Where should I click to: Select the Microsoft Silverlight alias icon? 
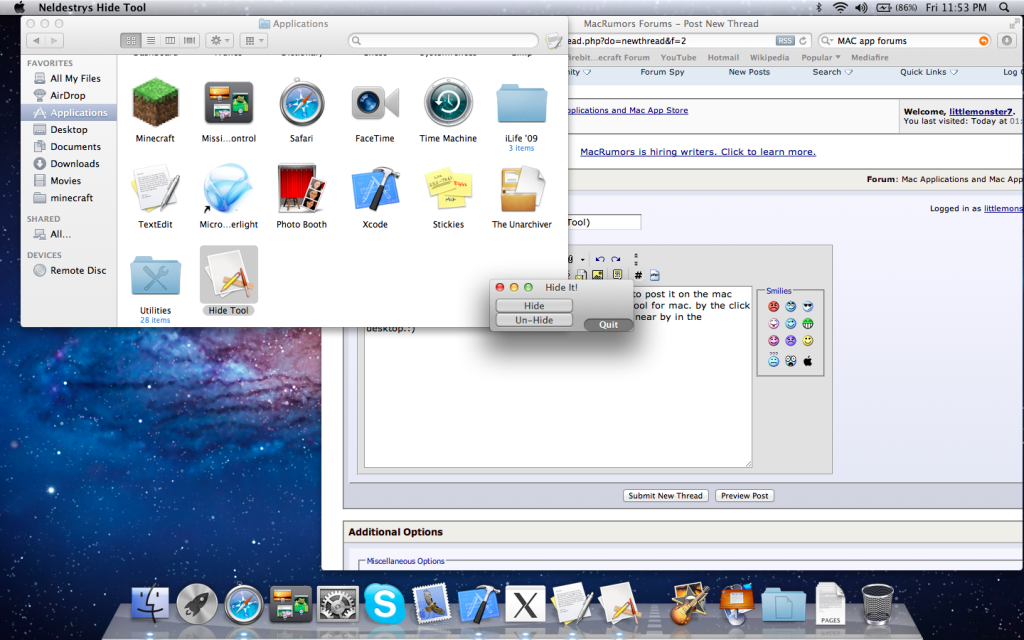click(229, 189)
